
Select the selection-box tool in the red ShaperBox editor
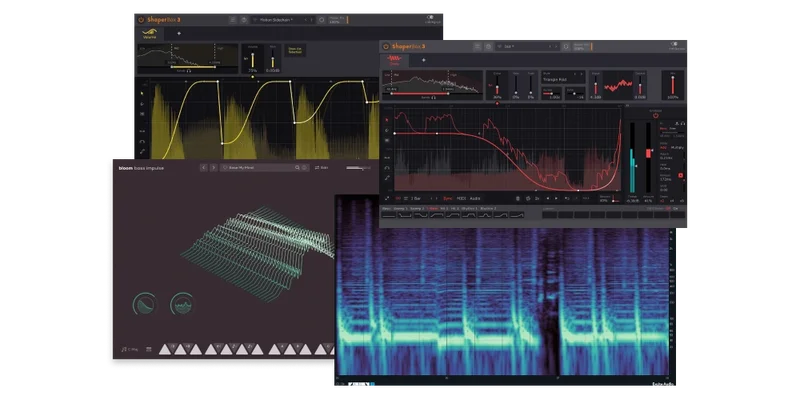coord(387,140)
